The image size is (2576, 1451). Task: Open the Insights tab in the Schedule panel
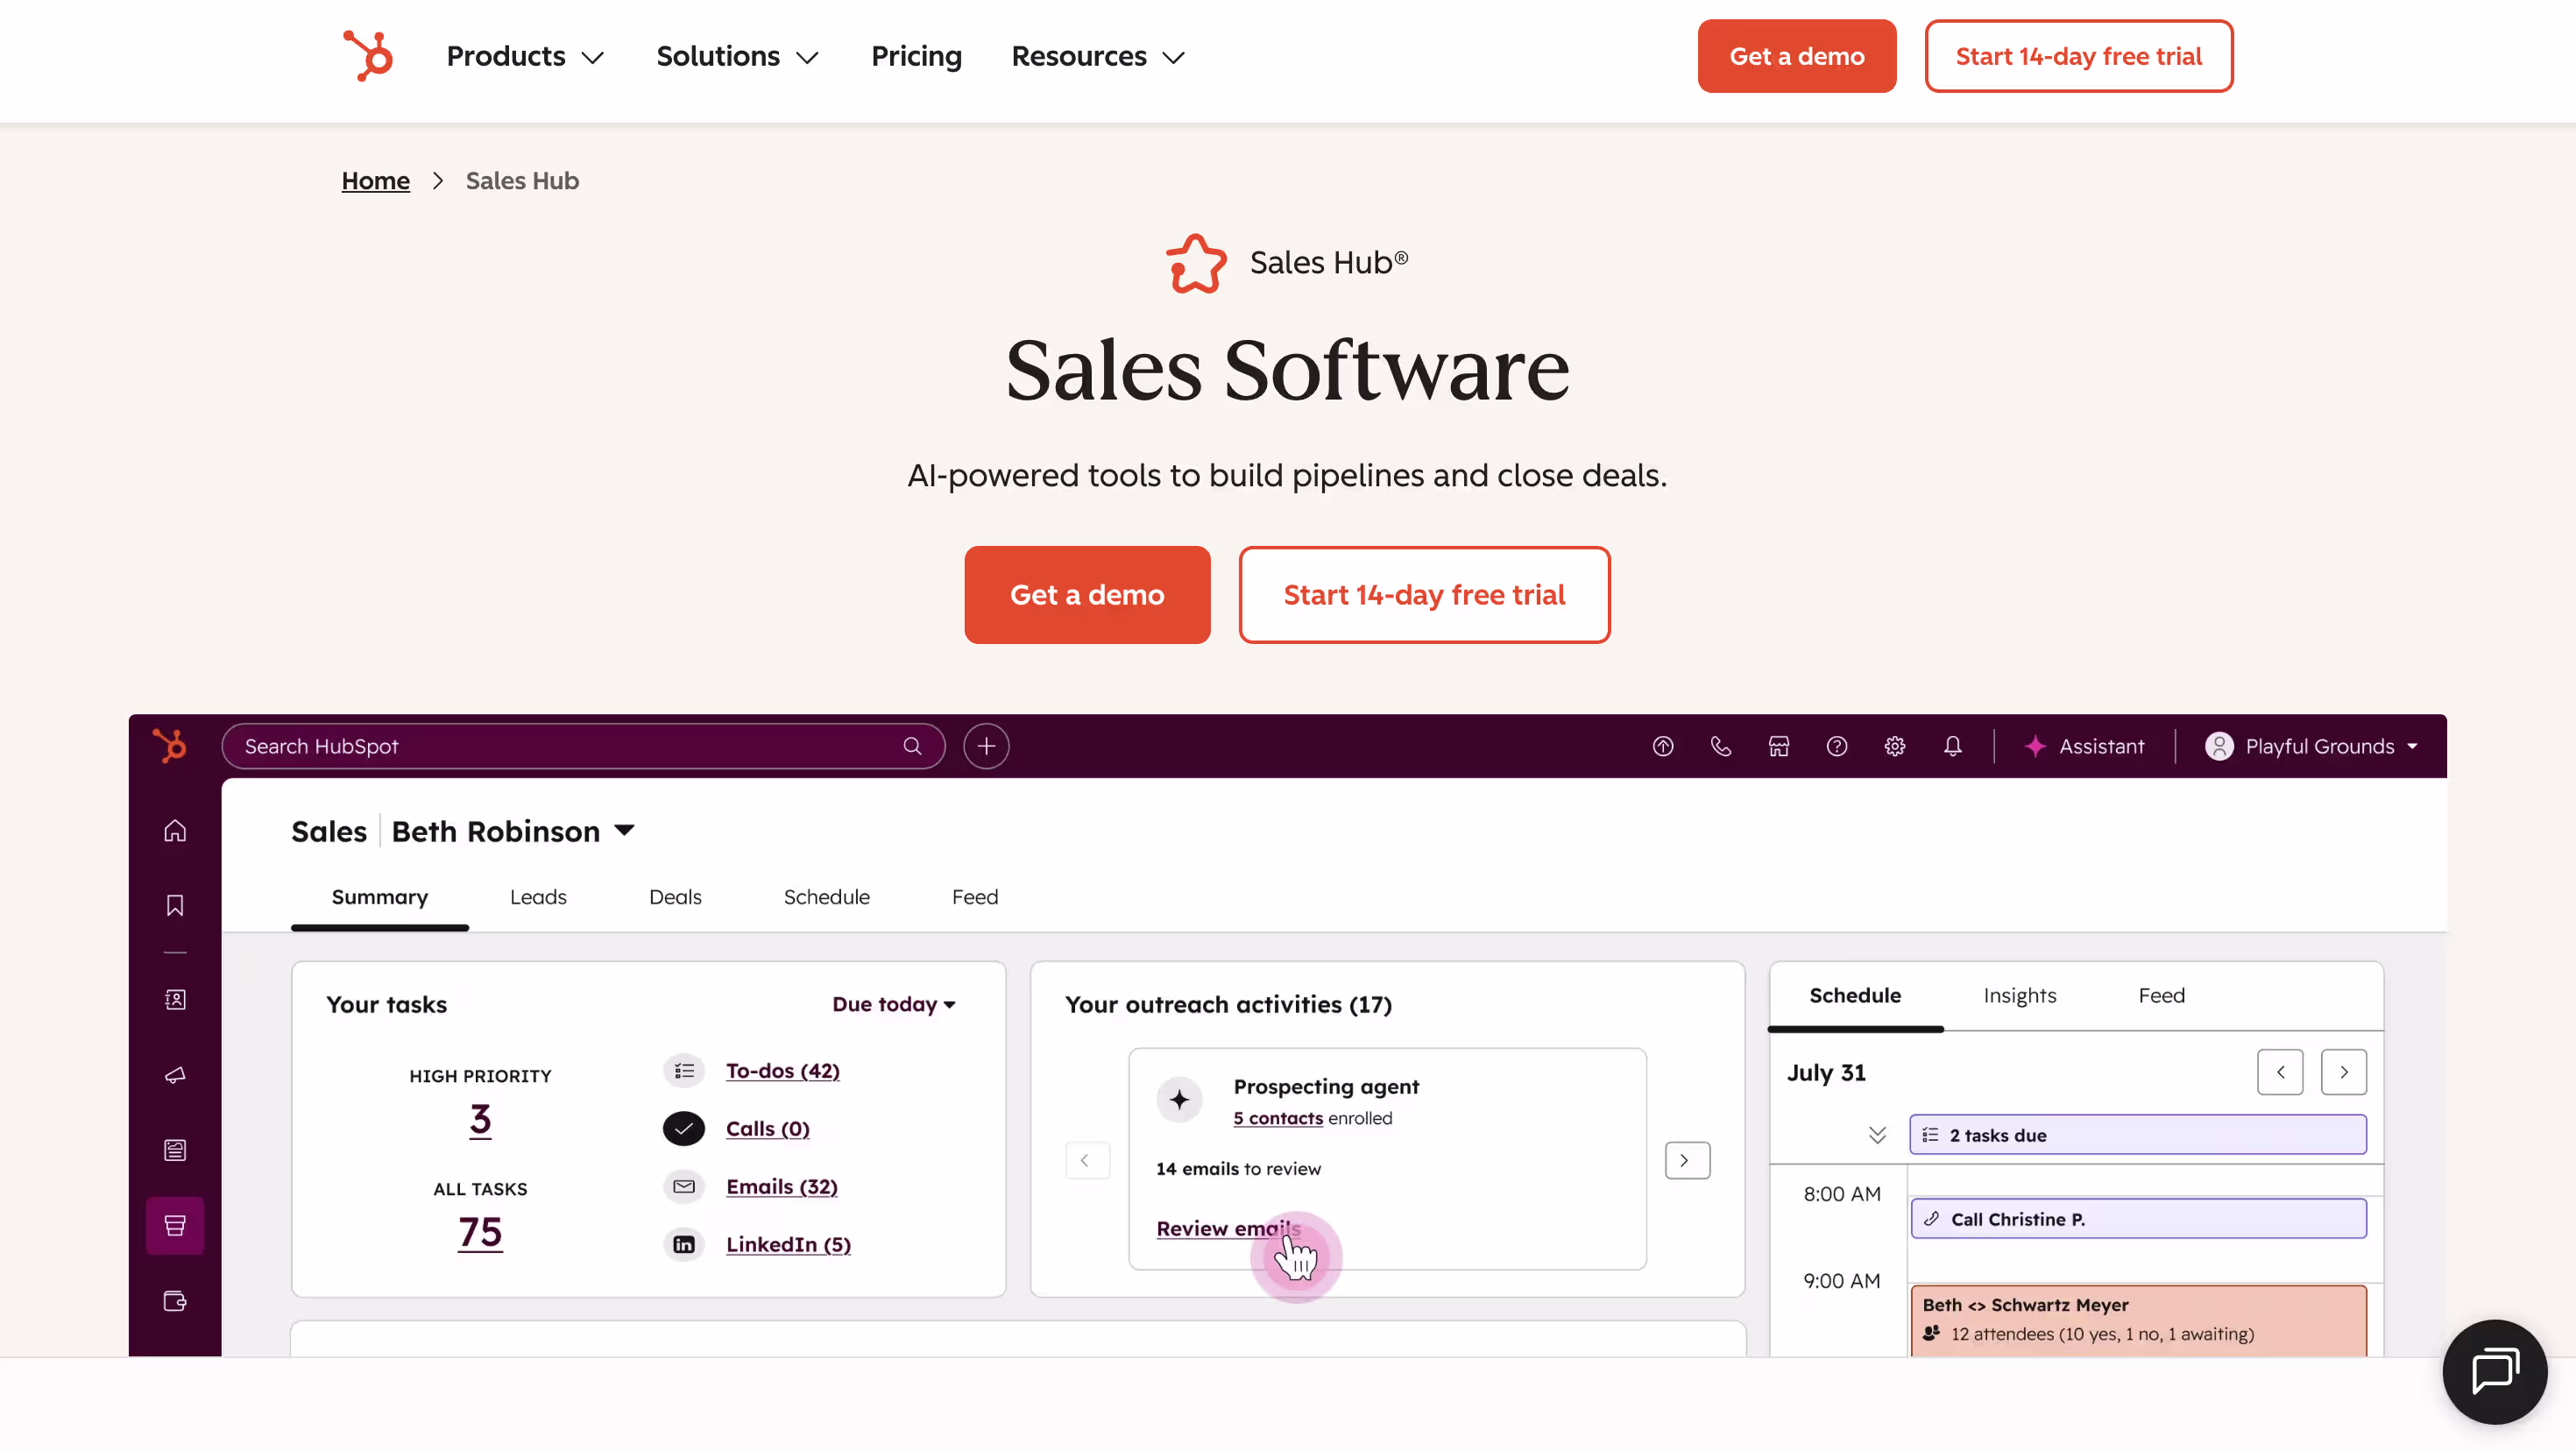pos(2020,995)
